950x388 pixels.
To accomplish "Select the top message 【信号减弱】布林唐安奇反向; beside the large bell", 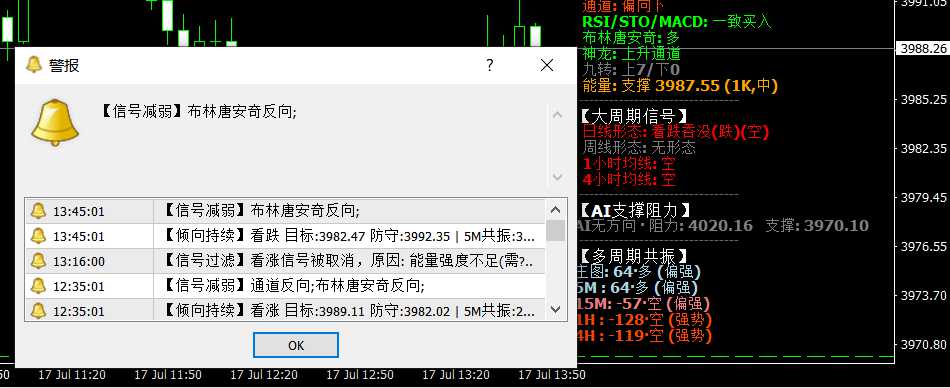I will (x=197, y=112).
